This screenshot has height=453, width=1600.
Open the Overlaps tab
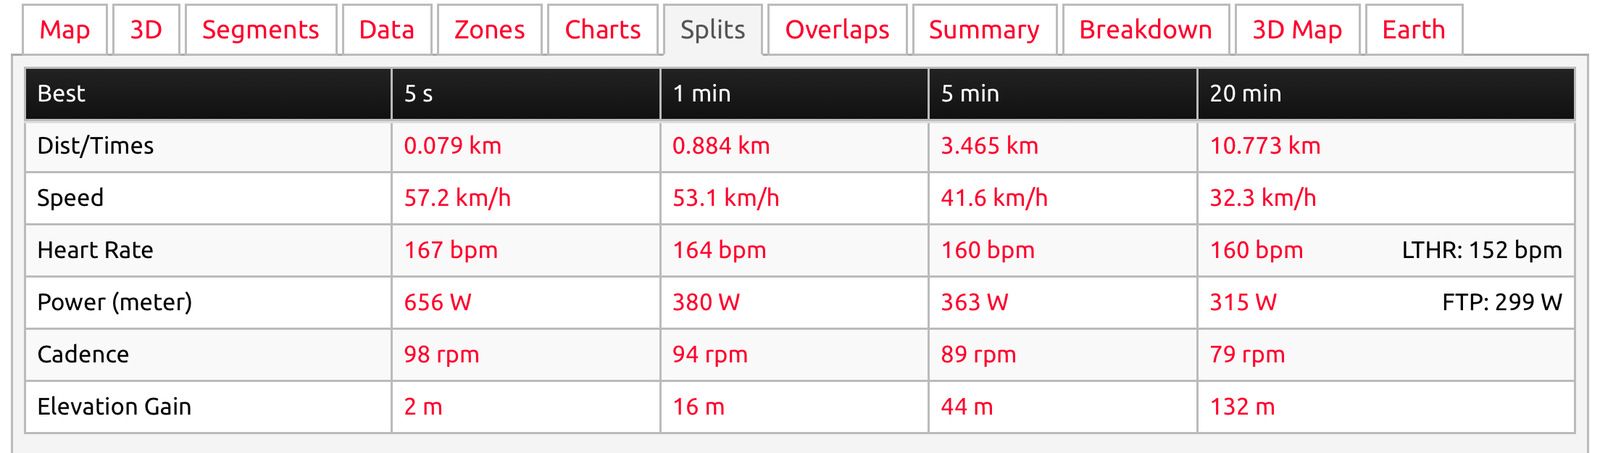[837, 30]
